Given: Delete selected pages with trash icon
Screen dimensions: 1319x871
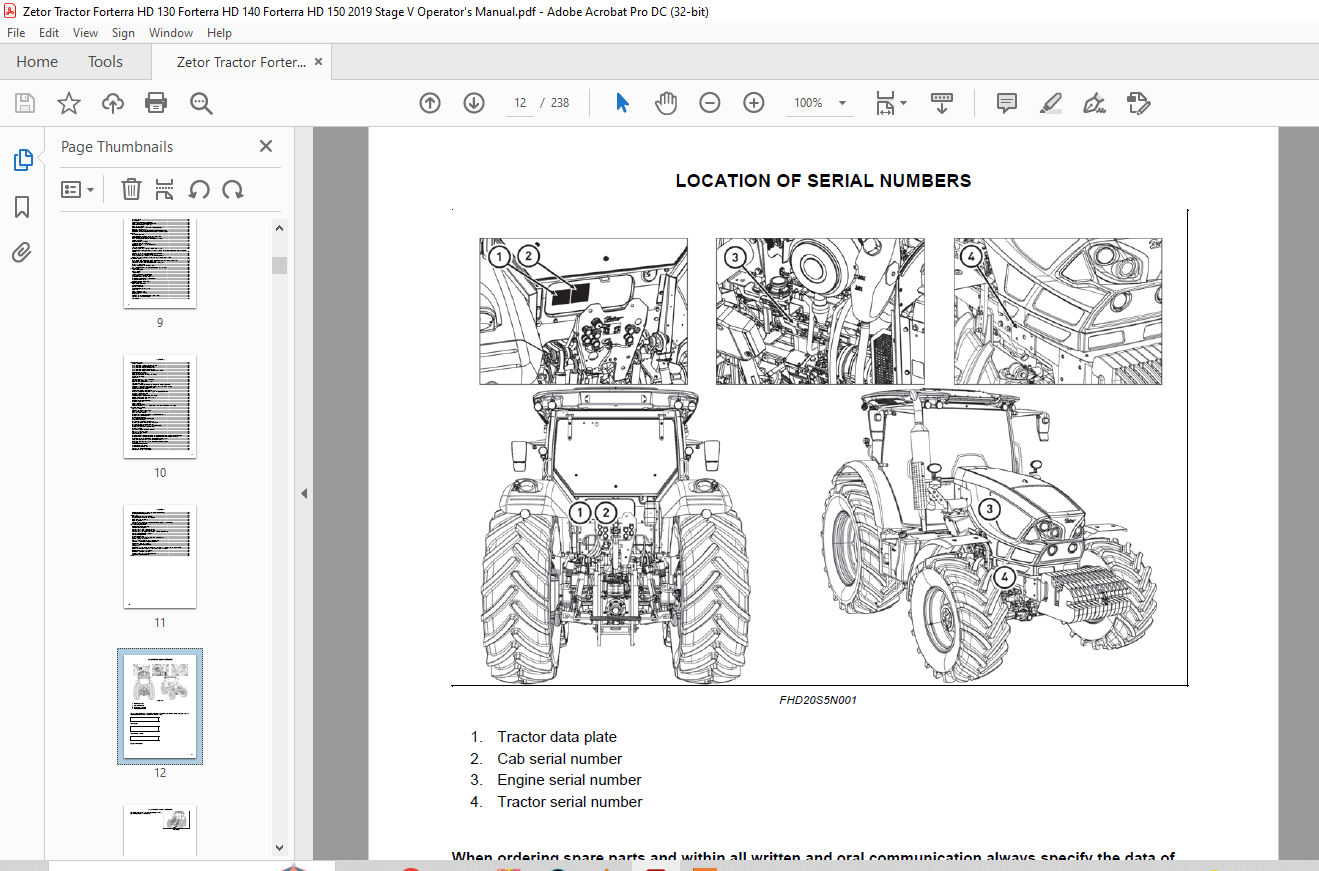Looking at the screenshot, I should click(x=131, y=189).
